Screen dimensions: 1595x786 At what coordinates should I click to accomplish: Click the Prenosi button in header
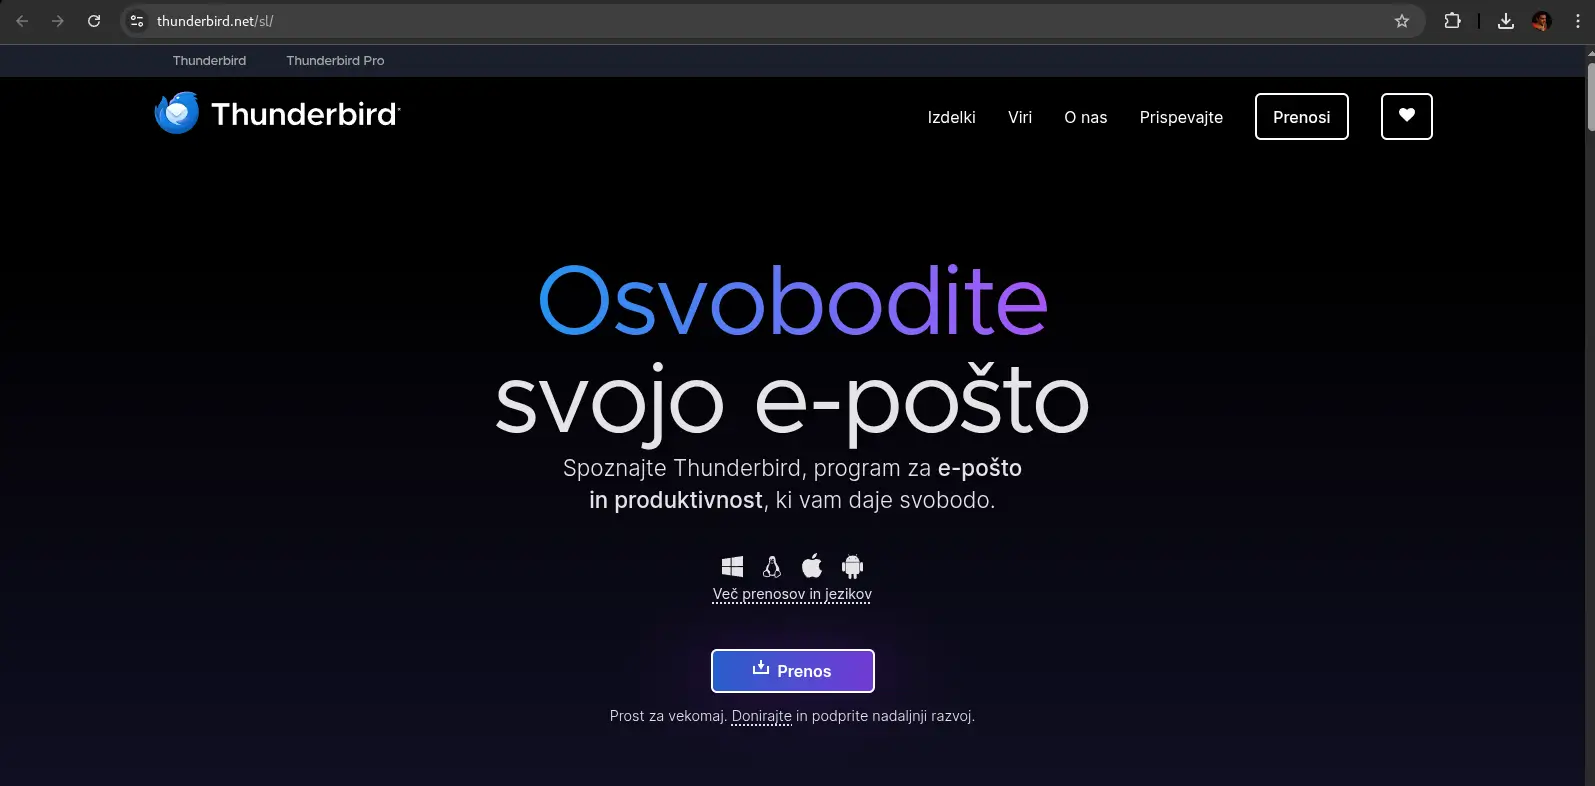coord(1302,116)
